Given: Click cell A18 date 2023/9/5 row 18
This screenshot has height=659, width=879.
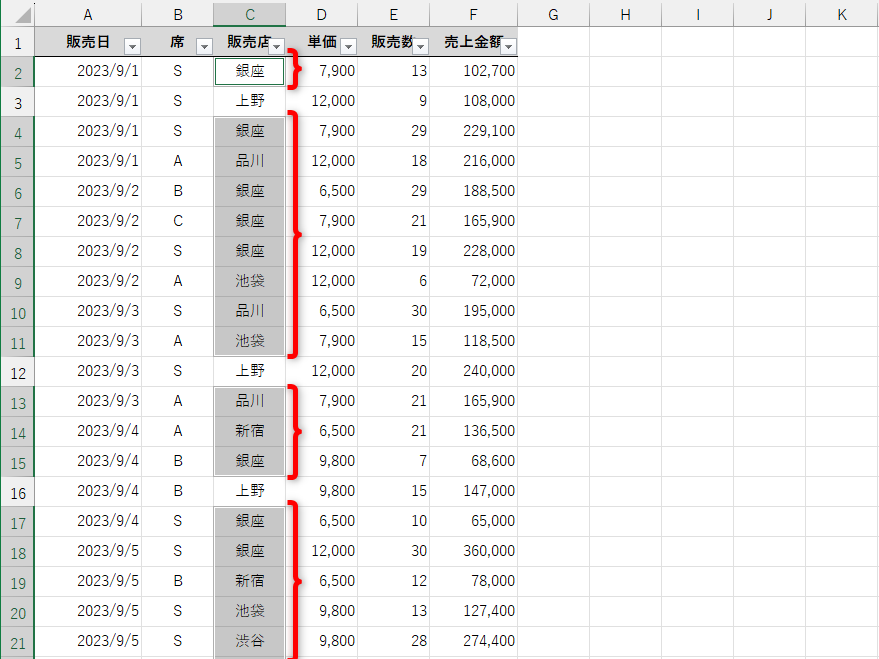Looking at the screenshot, I should pyautogui.click(x=88, y=551).
